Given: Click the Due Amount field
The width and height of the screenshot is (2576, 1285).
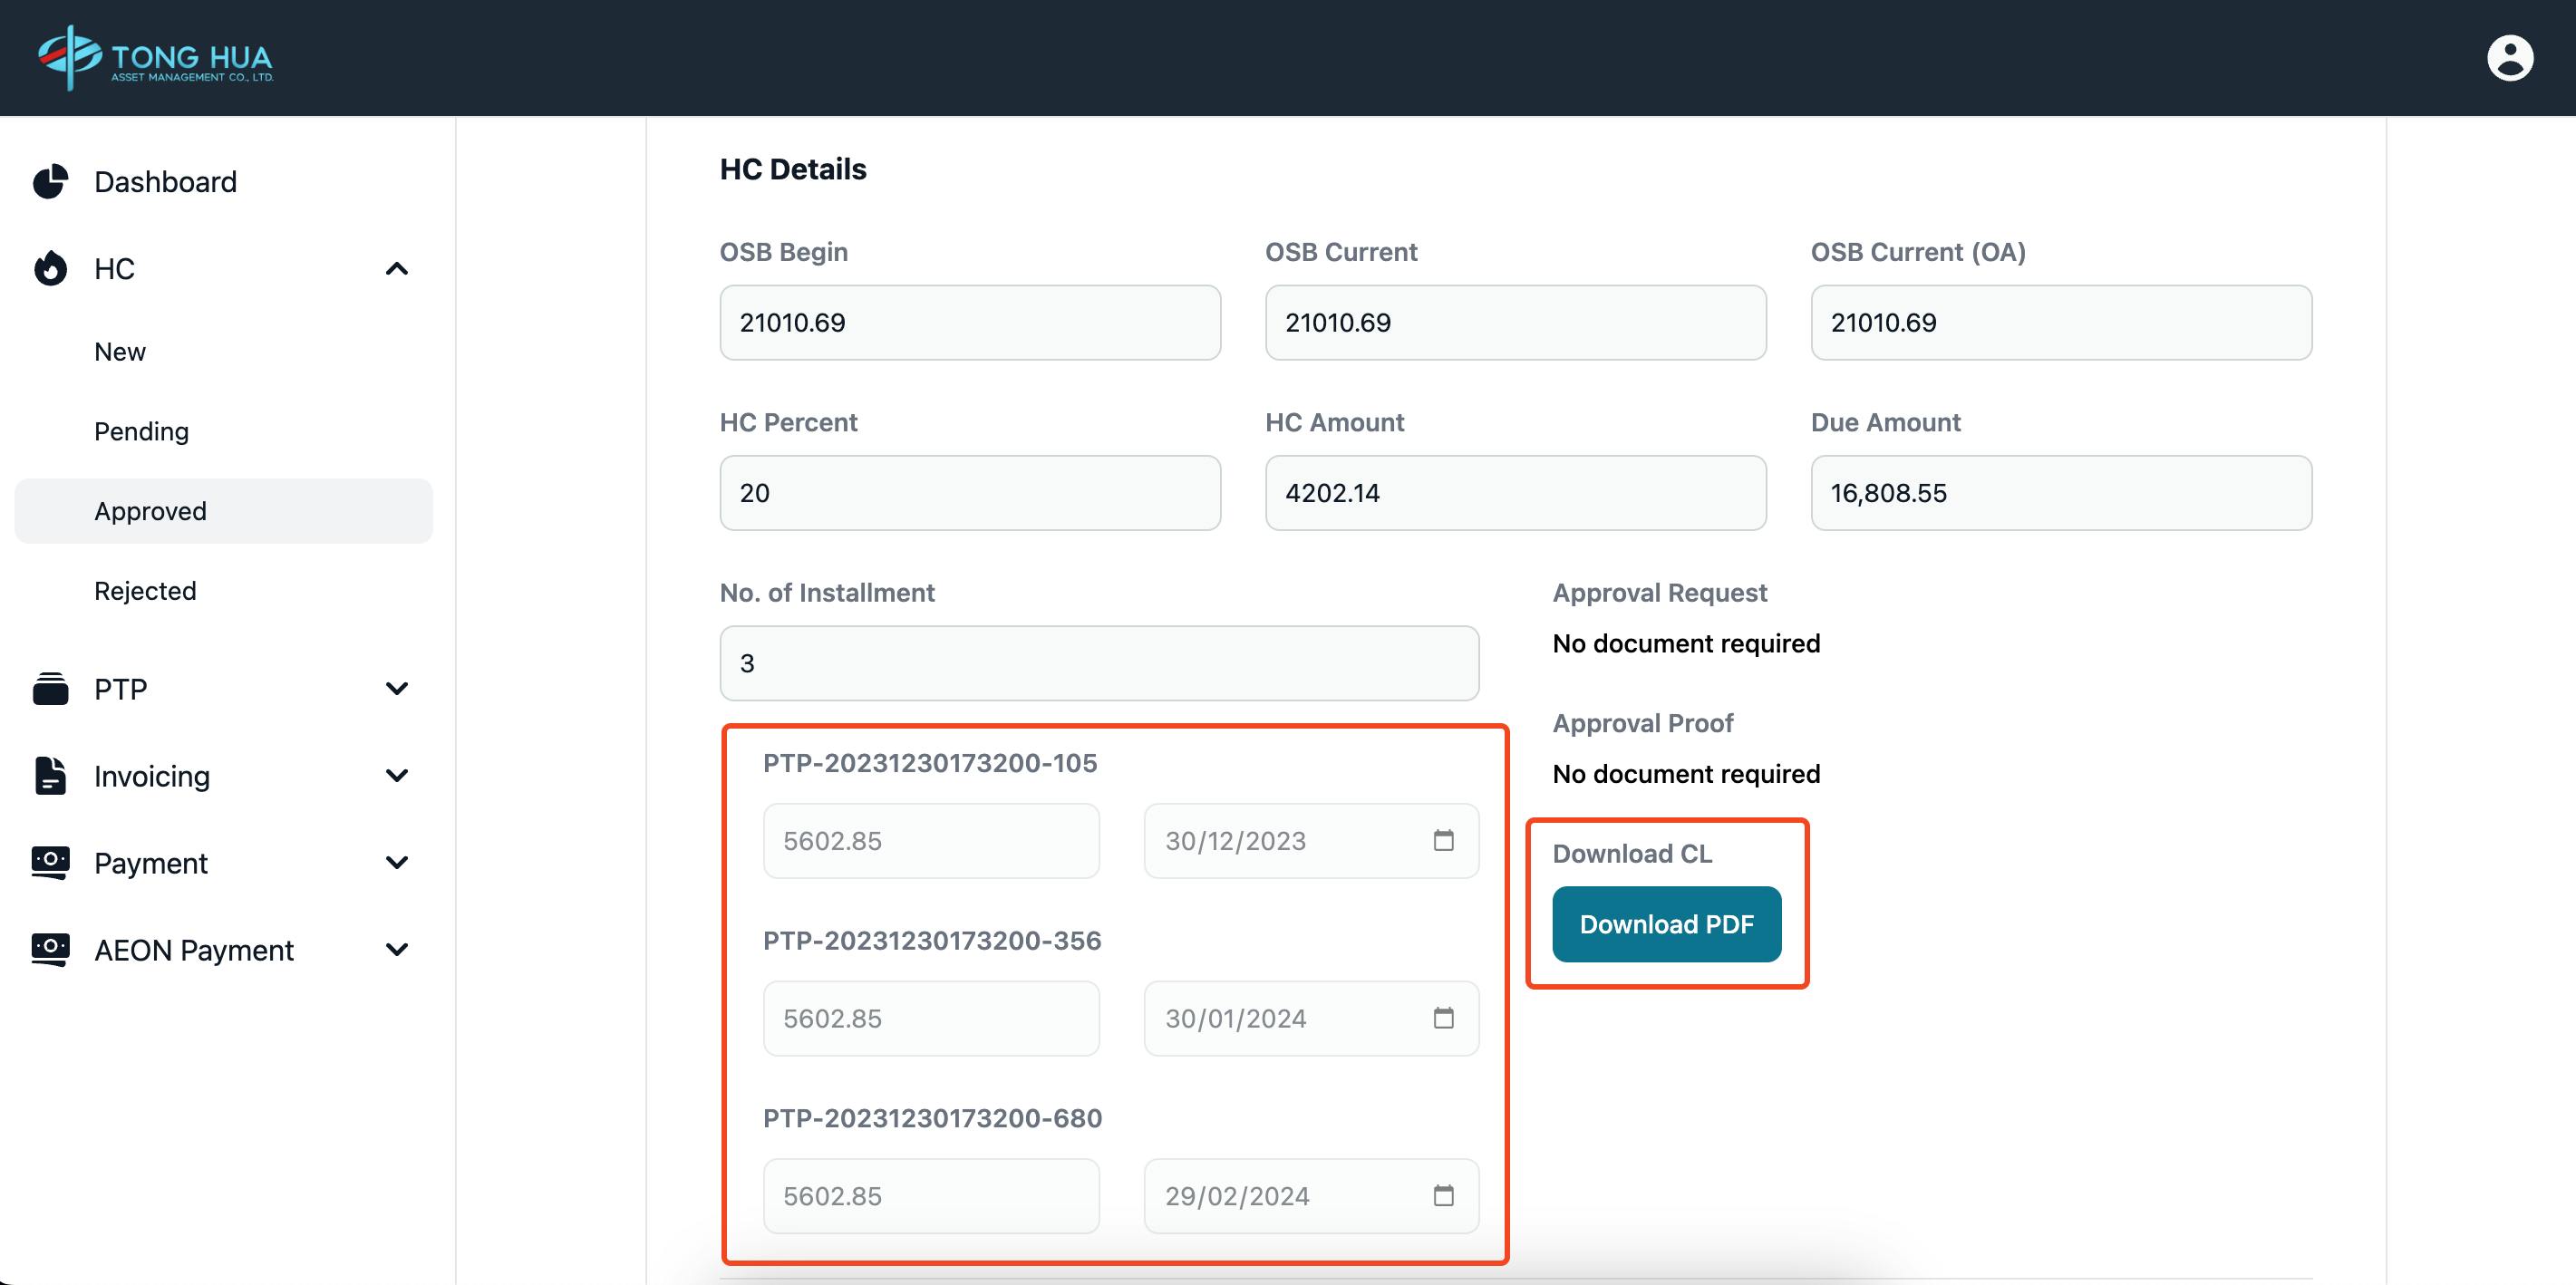Looking at the screenshot, I should click(2061, 493).
